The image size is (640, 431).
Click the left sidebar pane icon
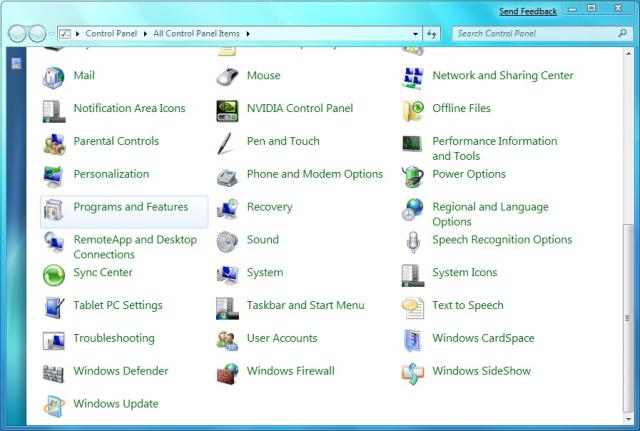(16, 63)
